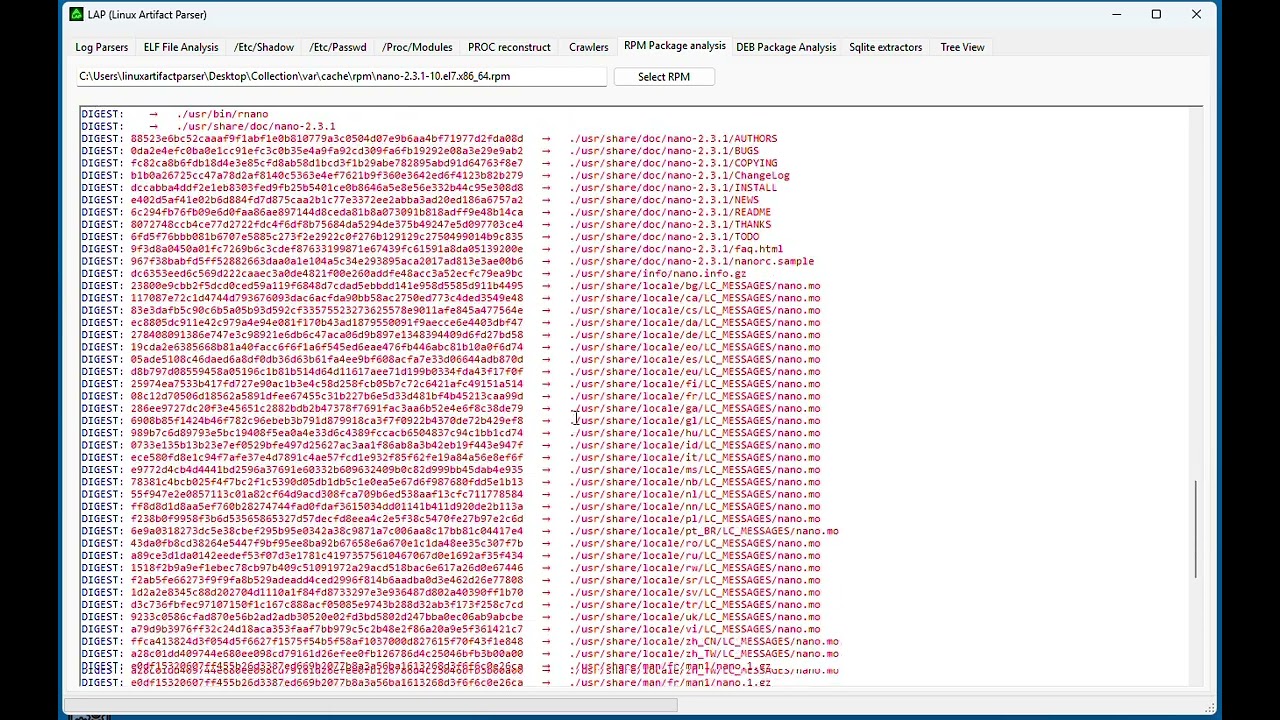Click the locale/pt_BR/LC_MESSAGES/nano.mo path

coord(704,531)
